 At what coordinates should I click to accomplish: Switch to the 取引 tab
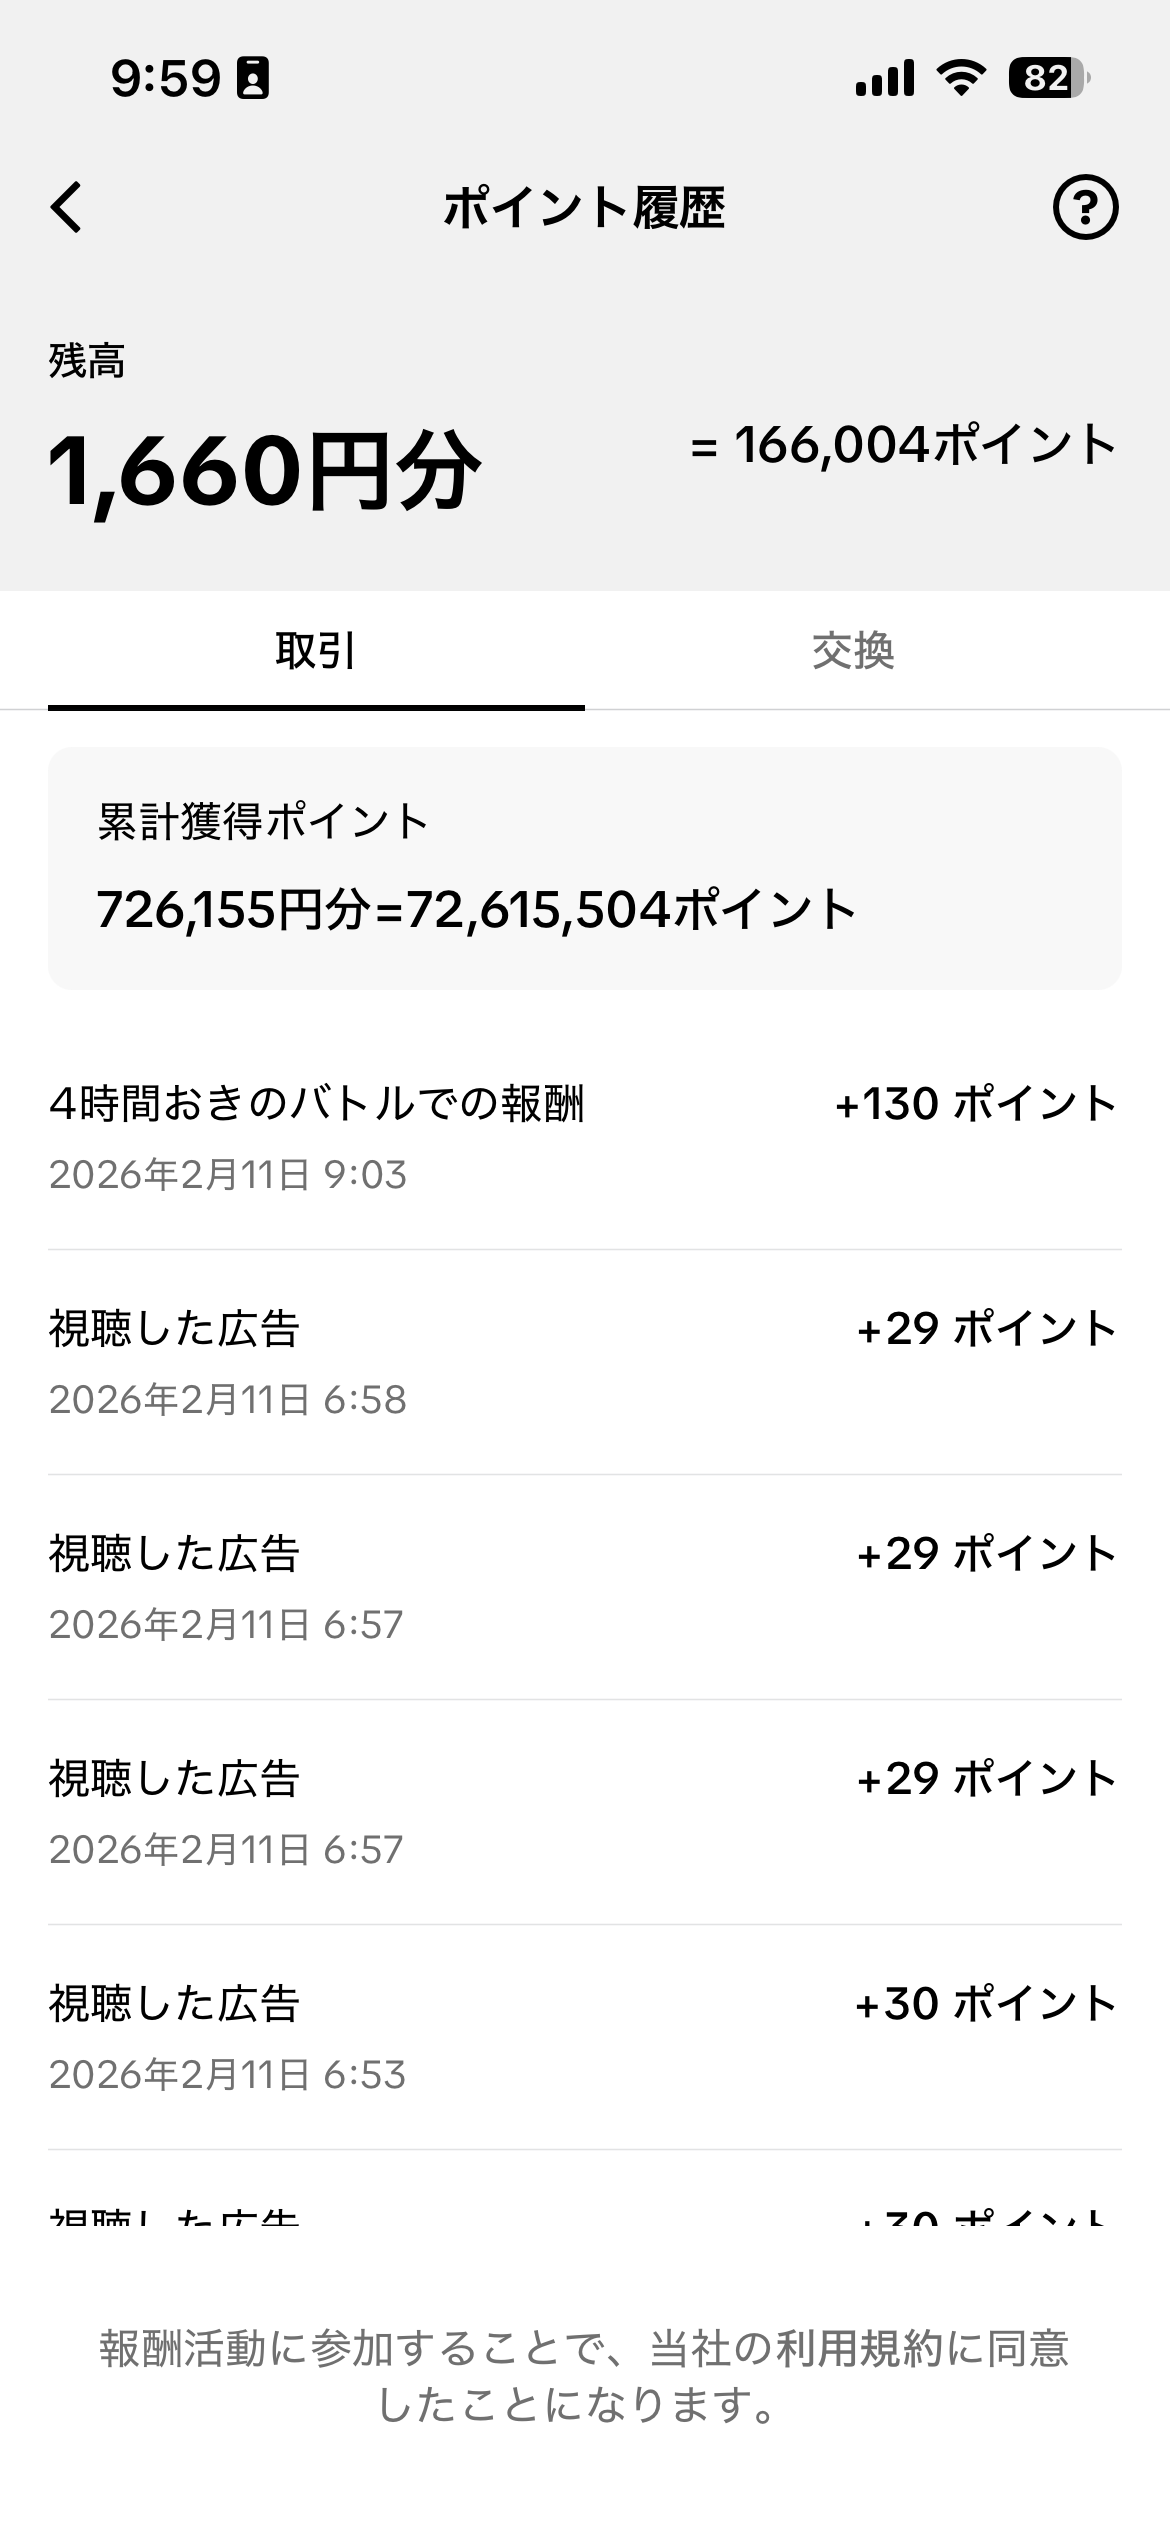coord(315,651)
